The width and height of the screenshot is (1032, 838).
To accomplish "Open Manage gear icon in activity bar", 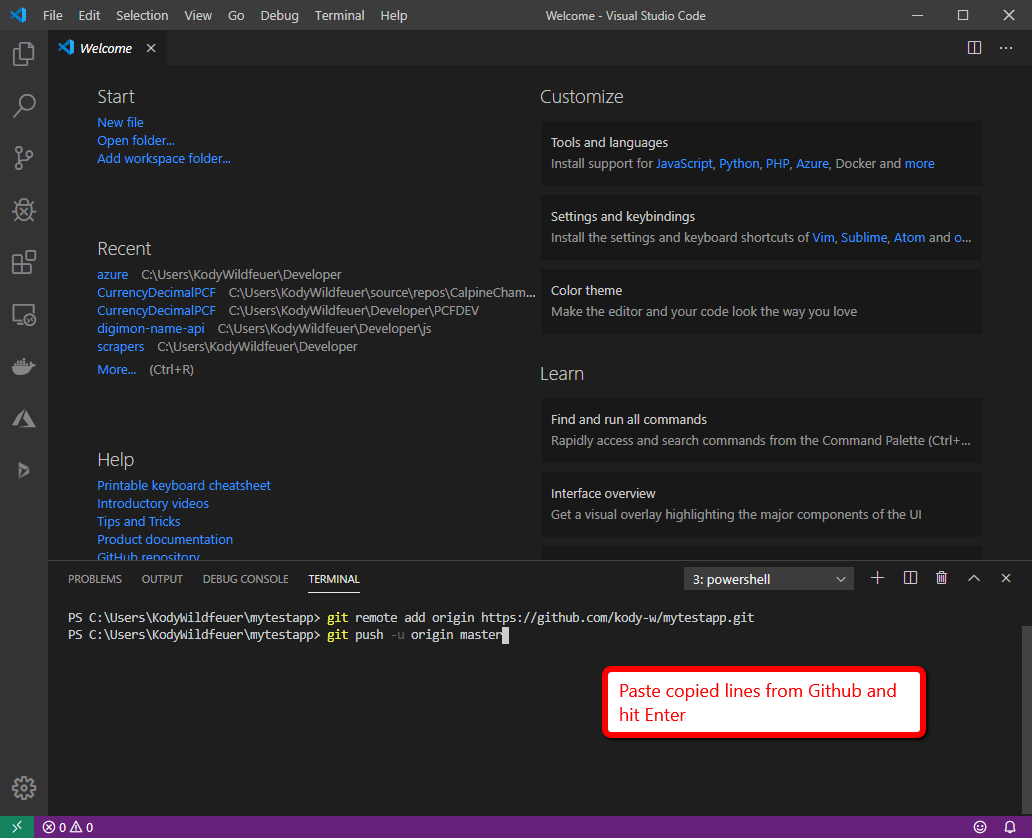I will pos(24,787).
